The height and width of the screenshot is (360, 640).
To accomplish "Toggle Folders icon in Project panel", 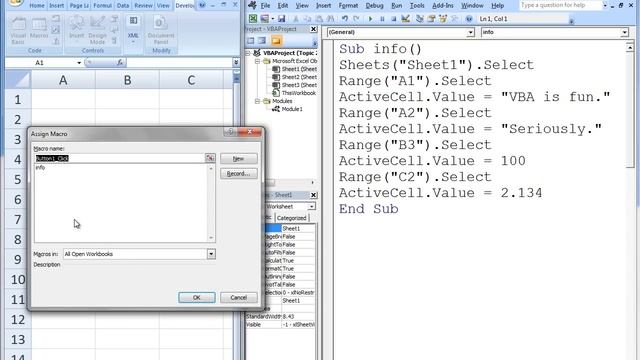I will [276, 41].
